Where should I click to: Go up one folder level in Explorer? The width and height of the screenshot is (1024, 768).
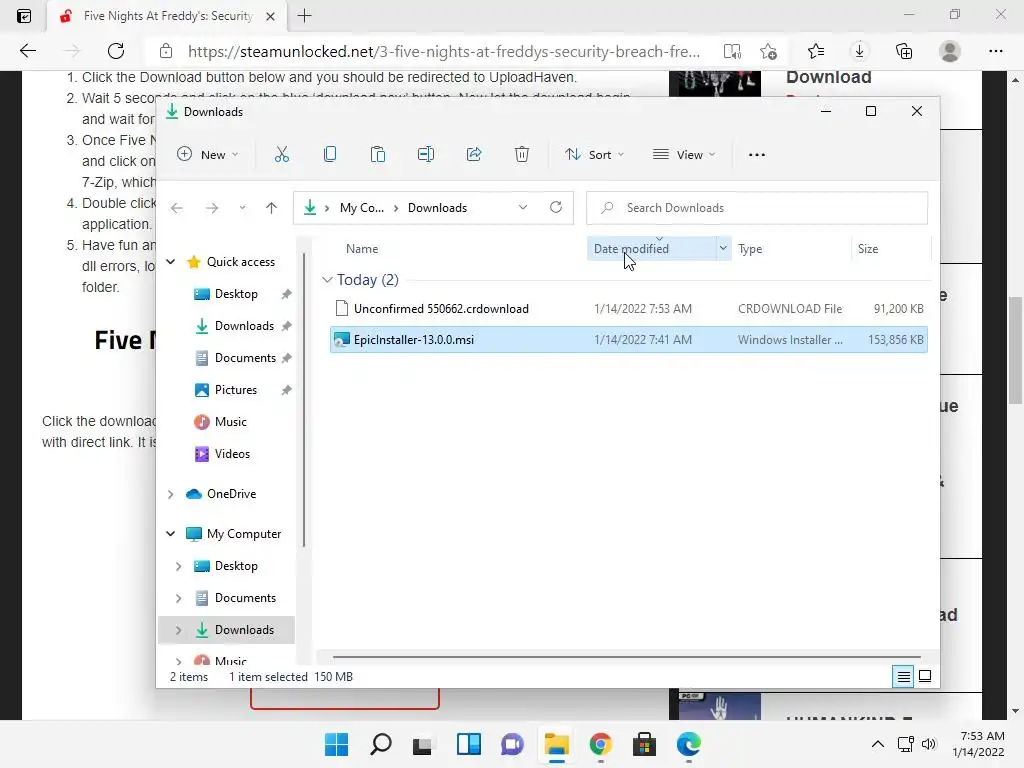pyautogui.click(x=271, y=208)
